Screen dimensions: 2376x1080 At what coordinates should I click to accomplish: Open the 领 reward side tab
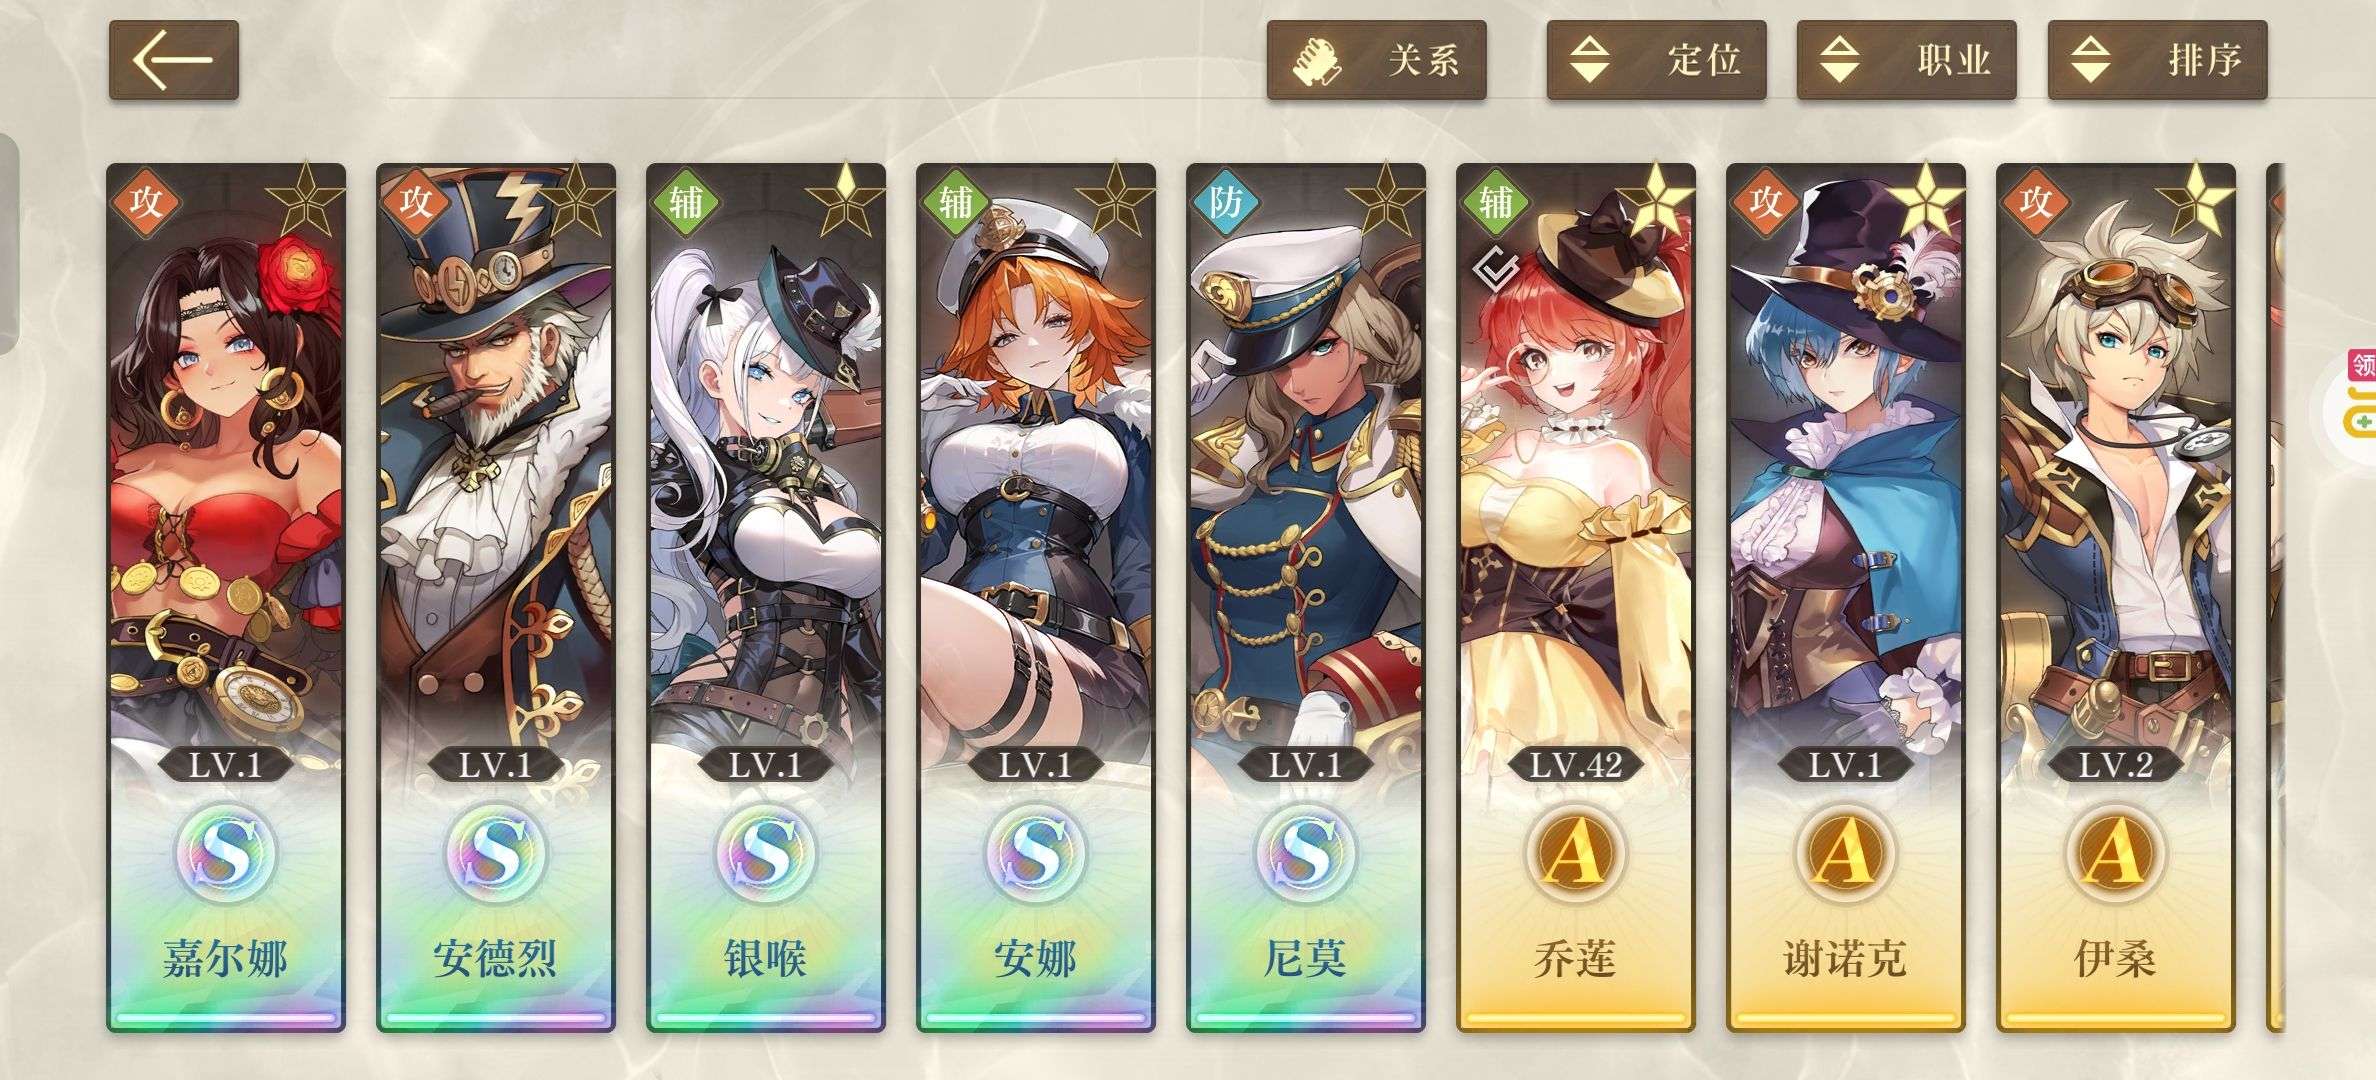point(2361,364)
